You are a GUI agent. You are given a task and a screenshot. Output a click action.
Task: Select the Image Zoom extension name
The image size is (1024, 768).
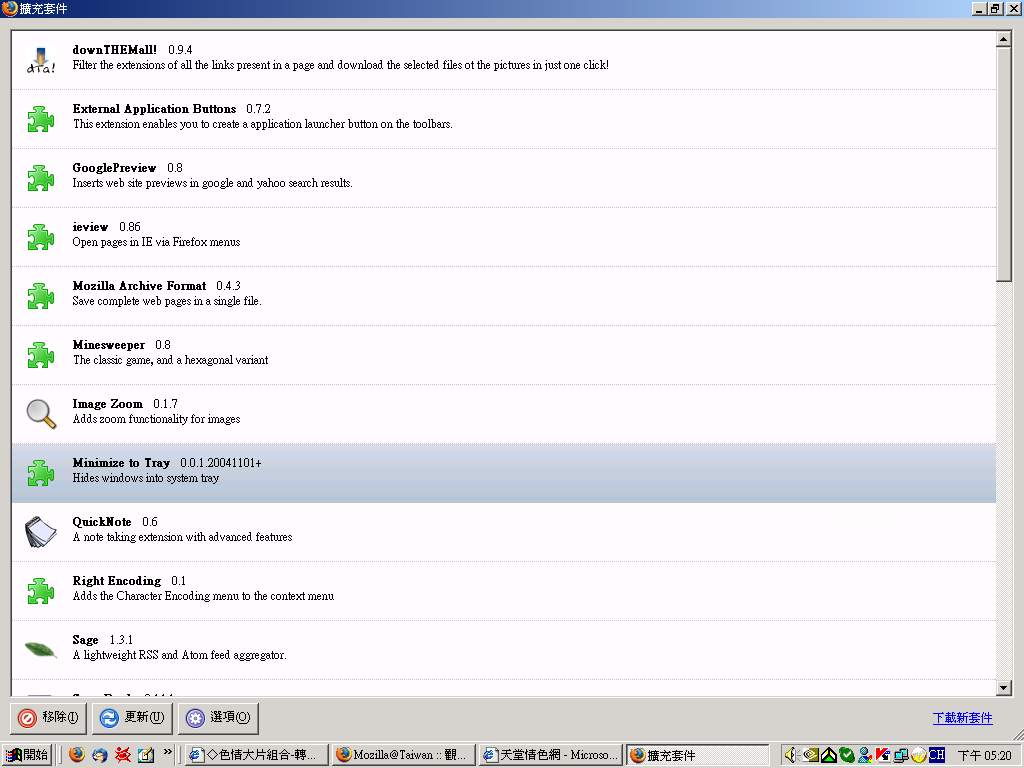107,404
